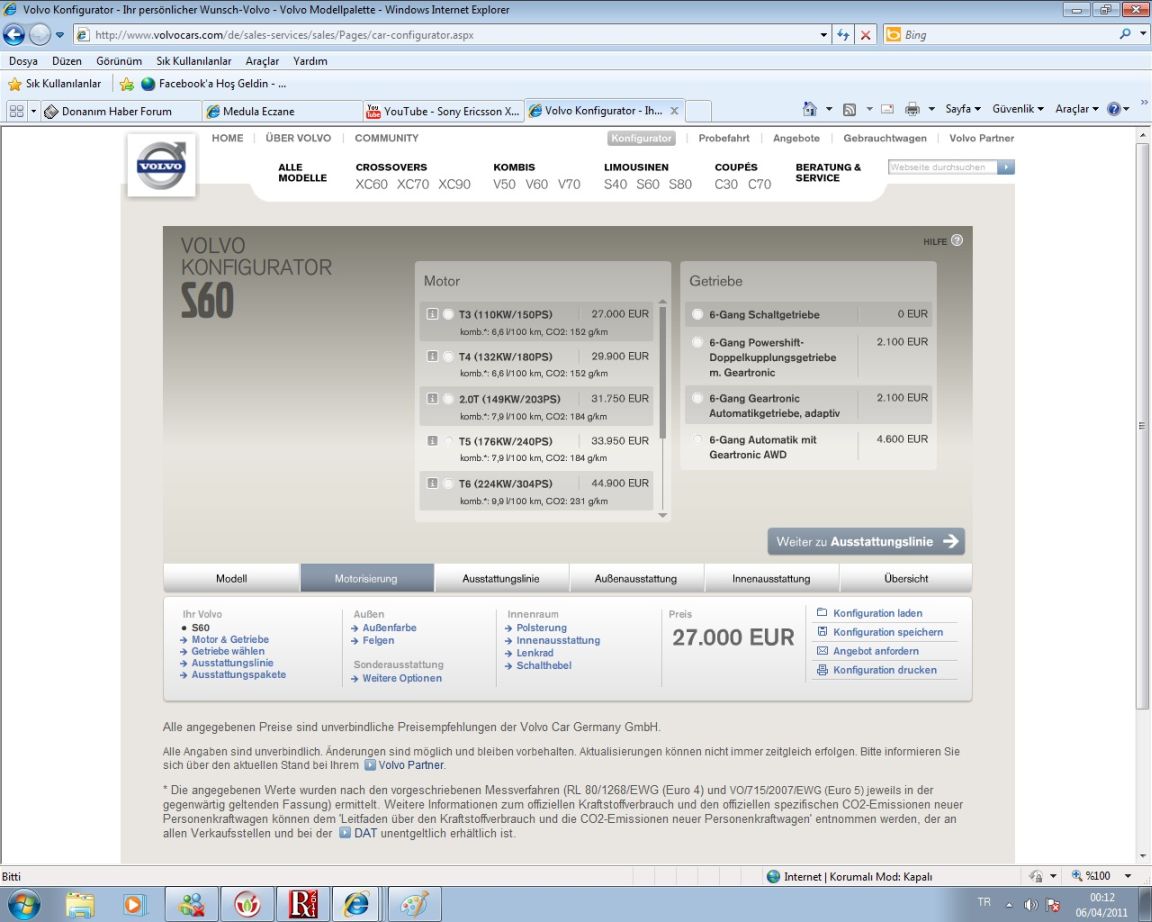Open the Araçlar command bar dropdown

click(1077, 109)
